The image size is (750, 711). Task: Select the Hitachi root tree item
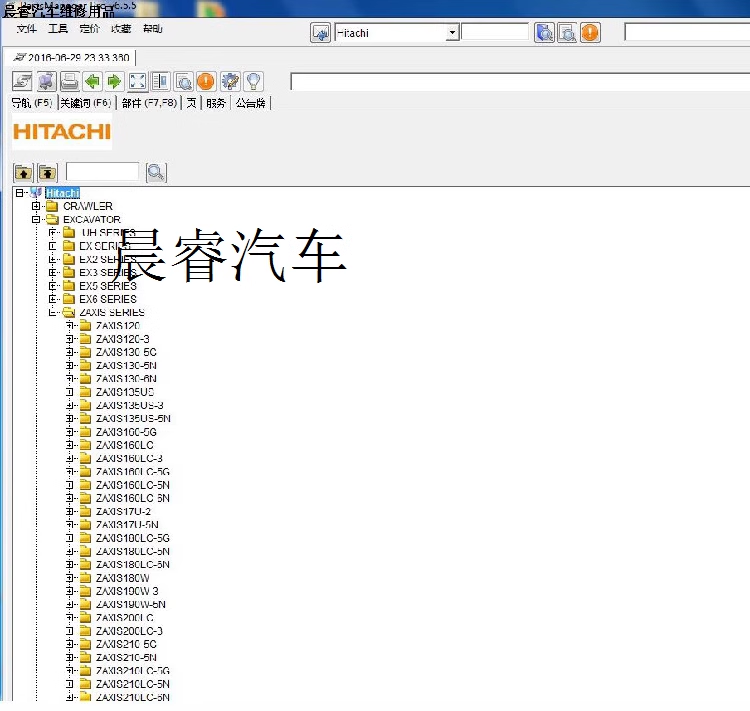[x=63, y=193]
